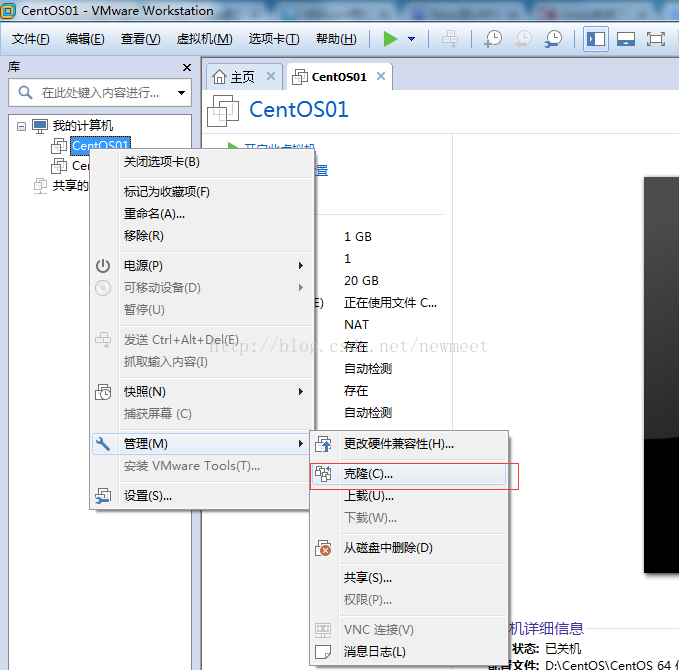Expand the 快照(N) submenu
The image size is (679, 670).
click(x=202, y=392)
